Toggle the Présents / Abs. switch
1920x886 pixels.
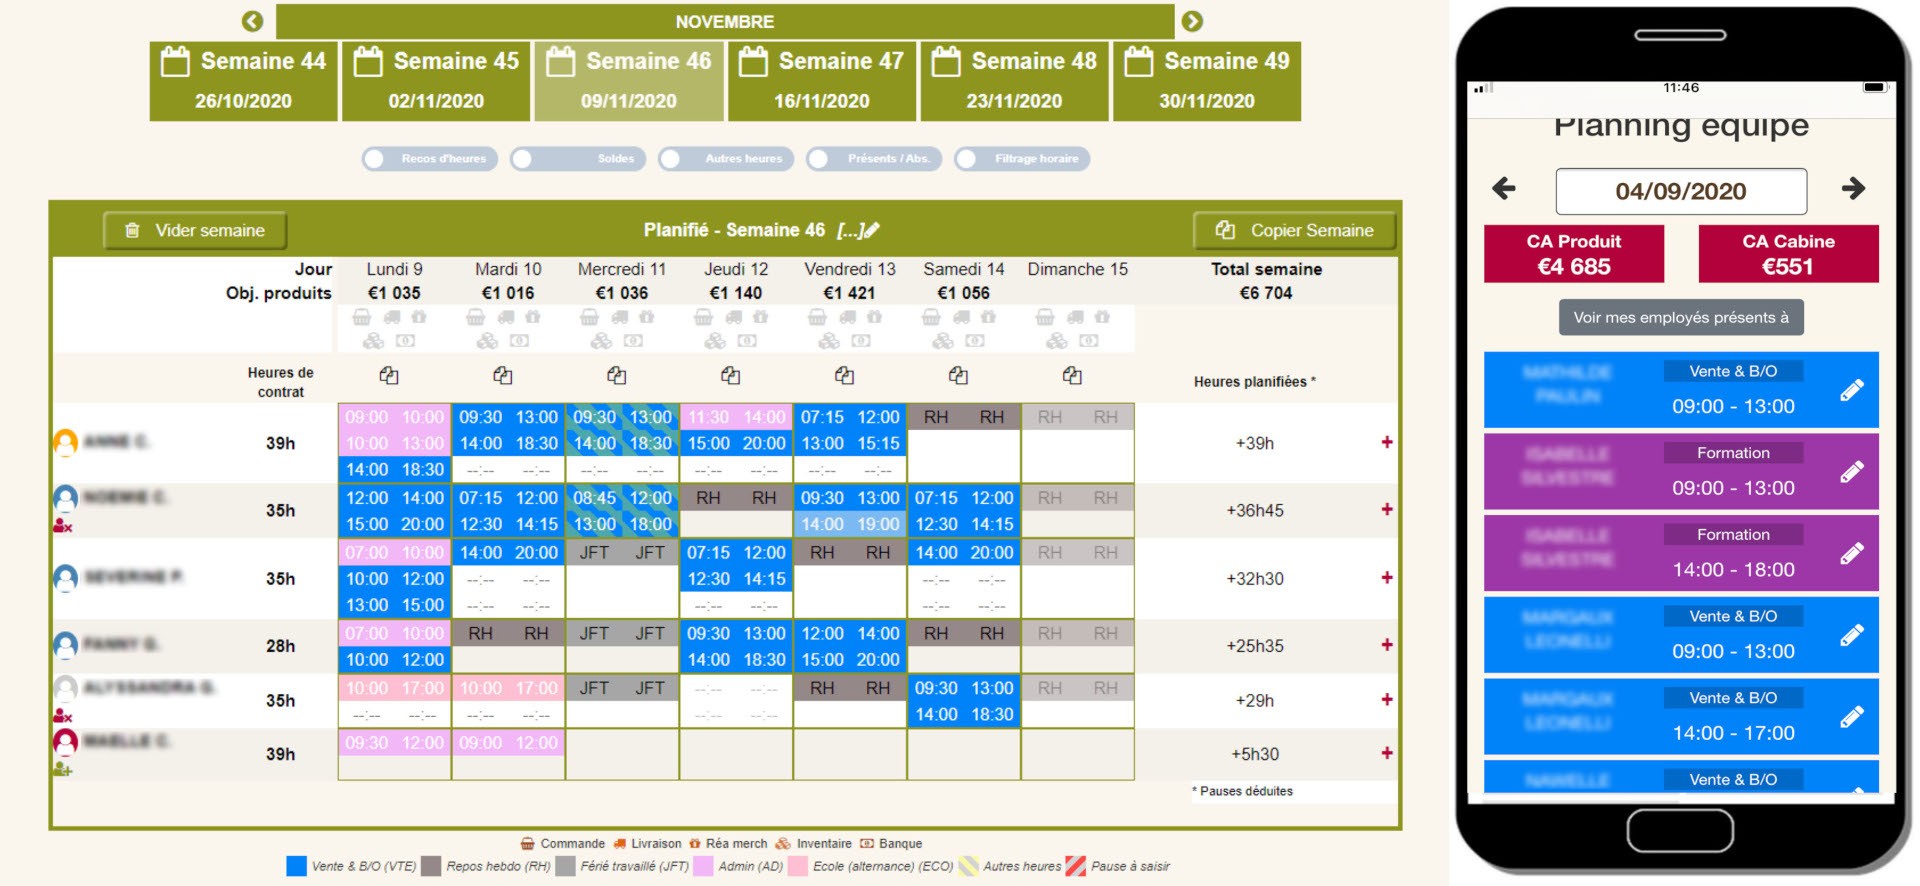[874, 158]
